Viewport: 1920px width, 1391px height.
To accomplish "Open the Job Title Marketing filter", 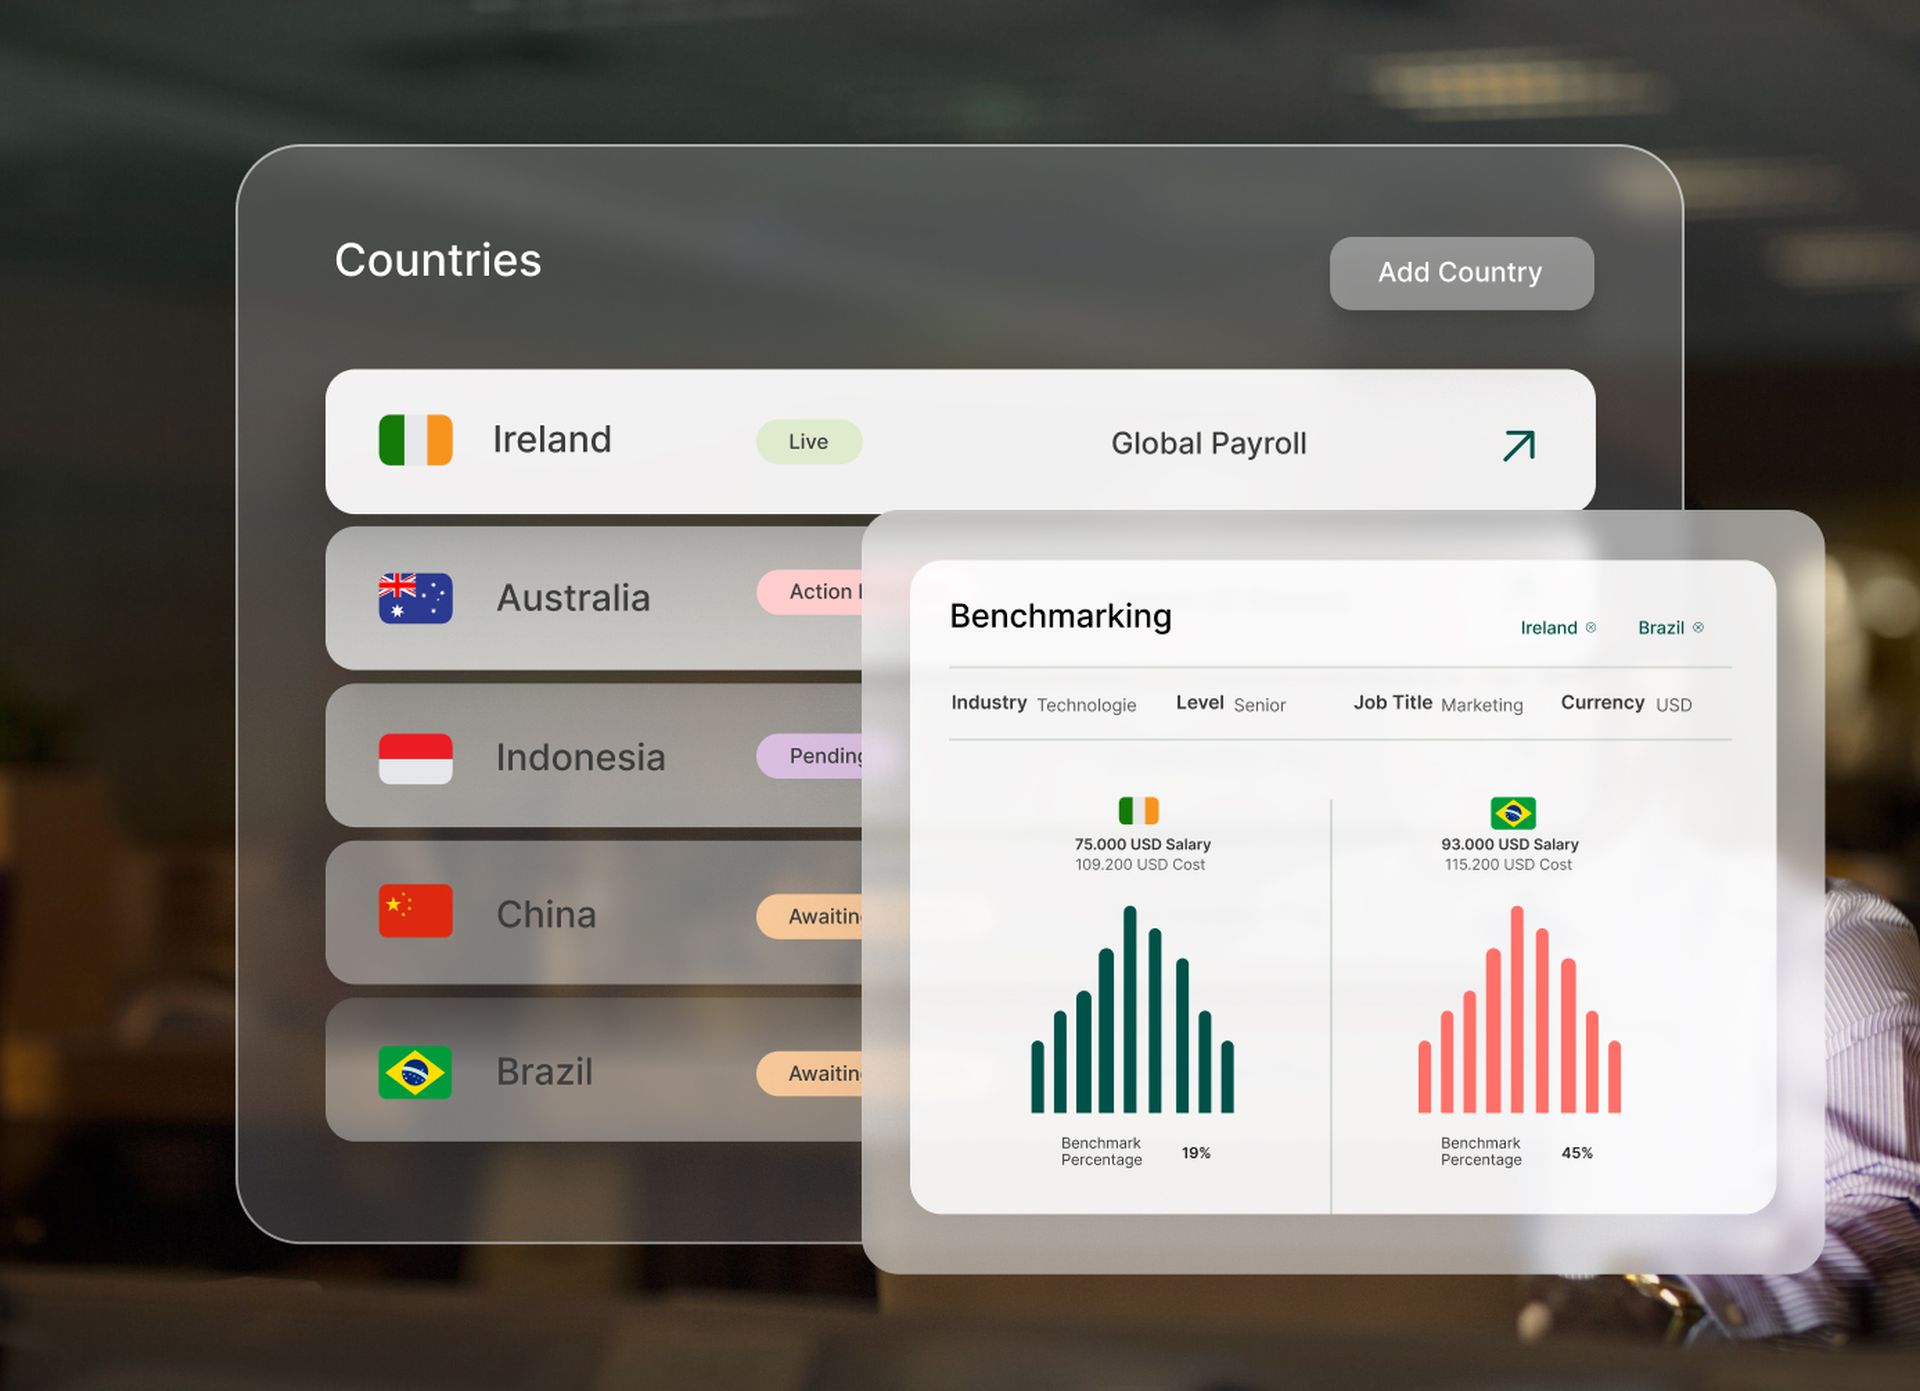I will click(x=1481, y=705).
